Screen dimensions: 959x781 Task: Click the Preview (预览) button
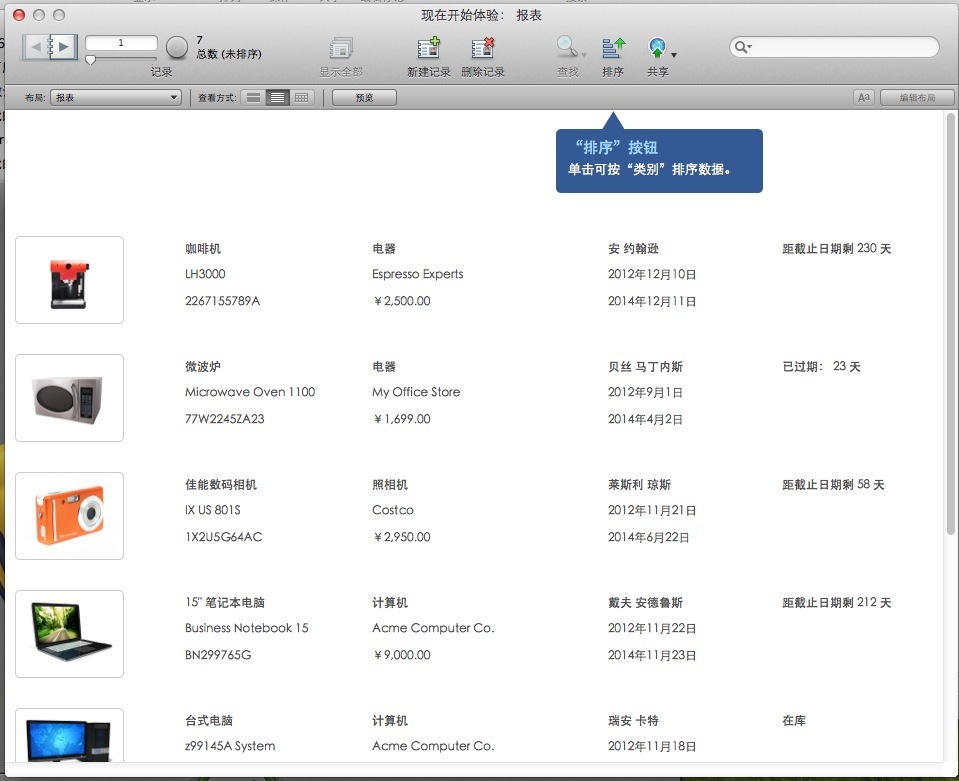click(x=364, y=98)
